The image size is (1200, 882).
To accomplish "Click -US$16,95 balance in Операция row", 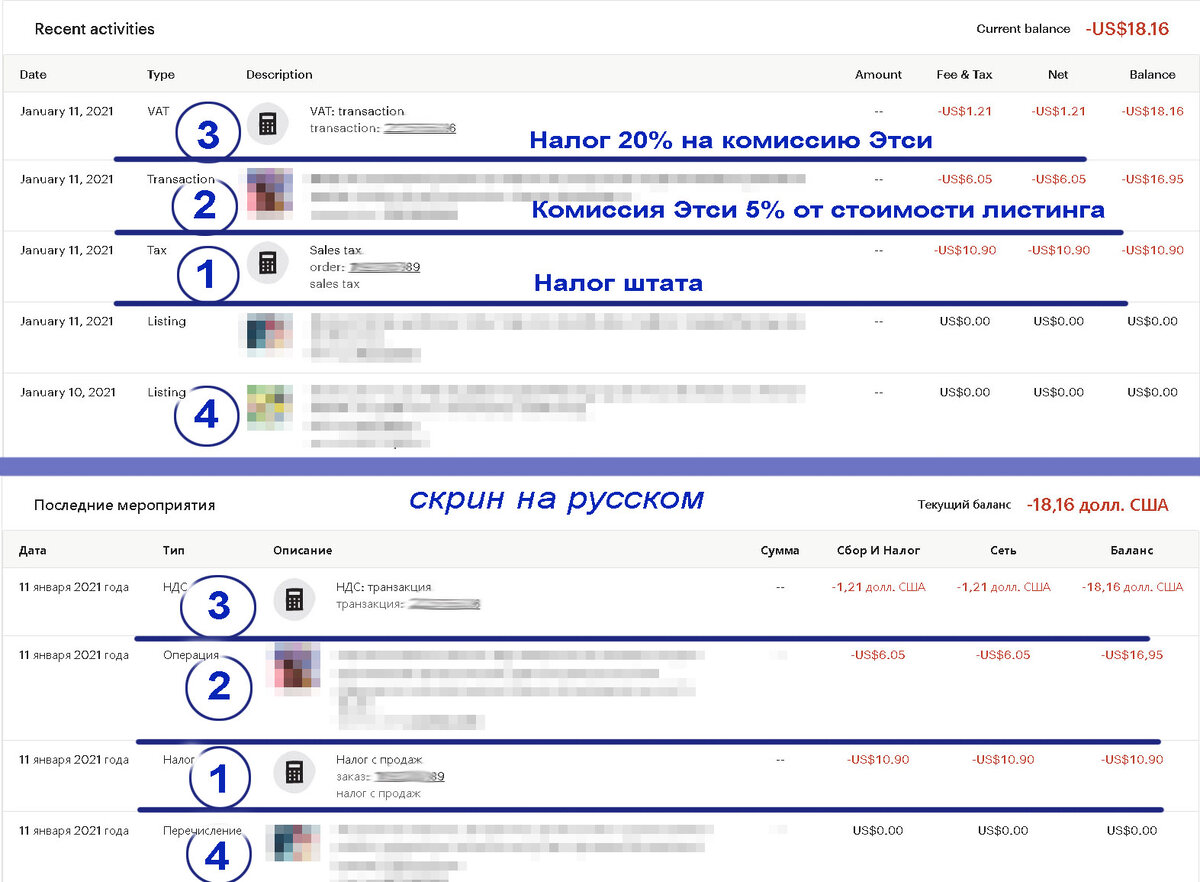I will [1132, 655].
